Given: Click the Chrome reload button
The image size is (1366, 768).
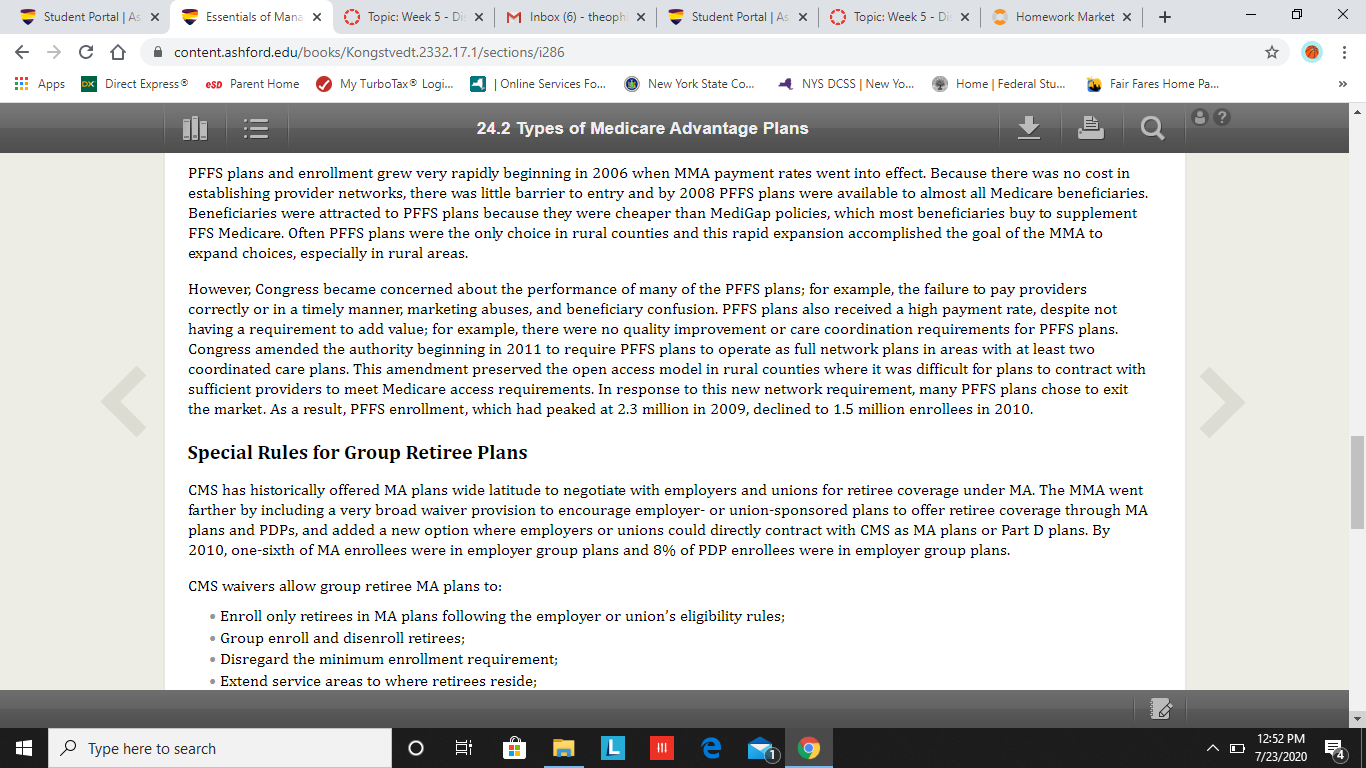Looking at the screenshot, I should pyautogui.click(x=86, y=52).
